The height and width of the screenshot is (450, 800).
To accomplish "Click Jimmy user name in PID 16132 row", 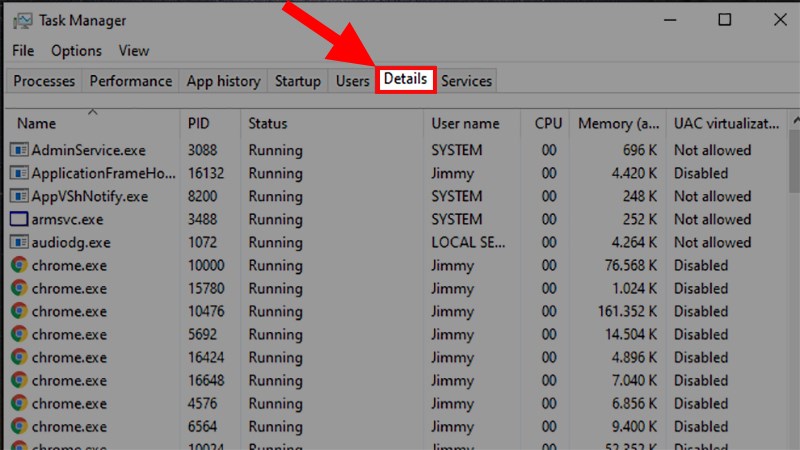I will (453, 173).
